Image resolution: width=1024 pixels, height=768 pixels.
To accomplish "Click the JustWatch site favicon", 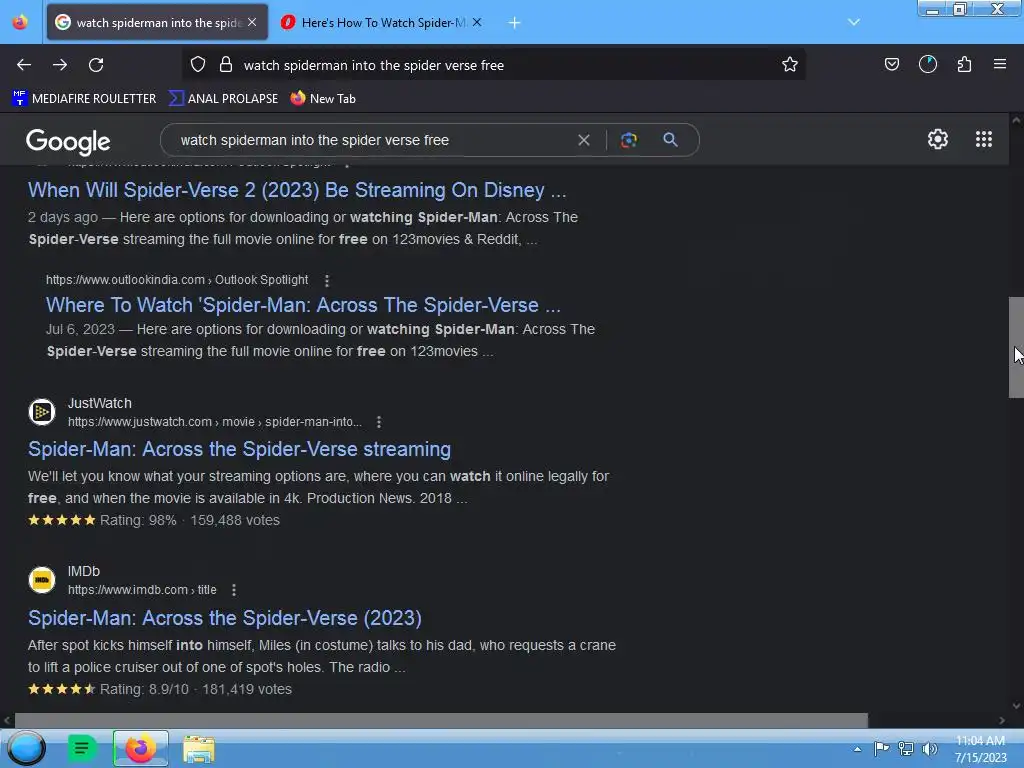I will (x=42, y=412).
